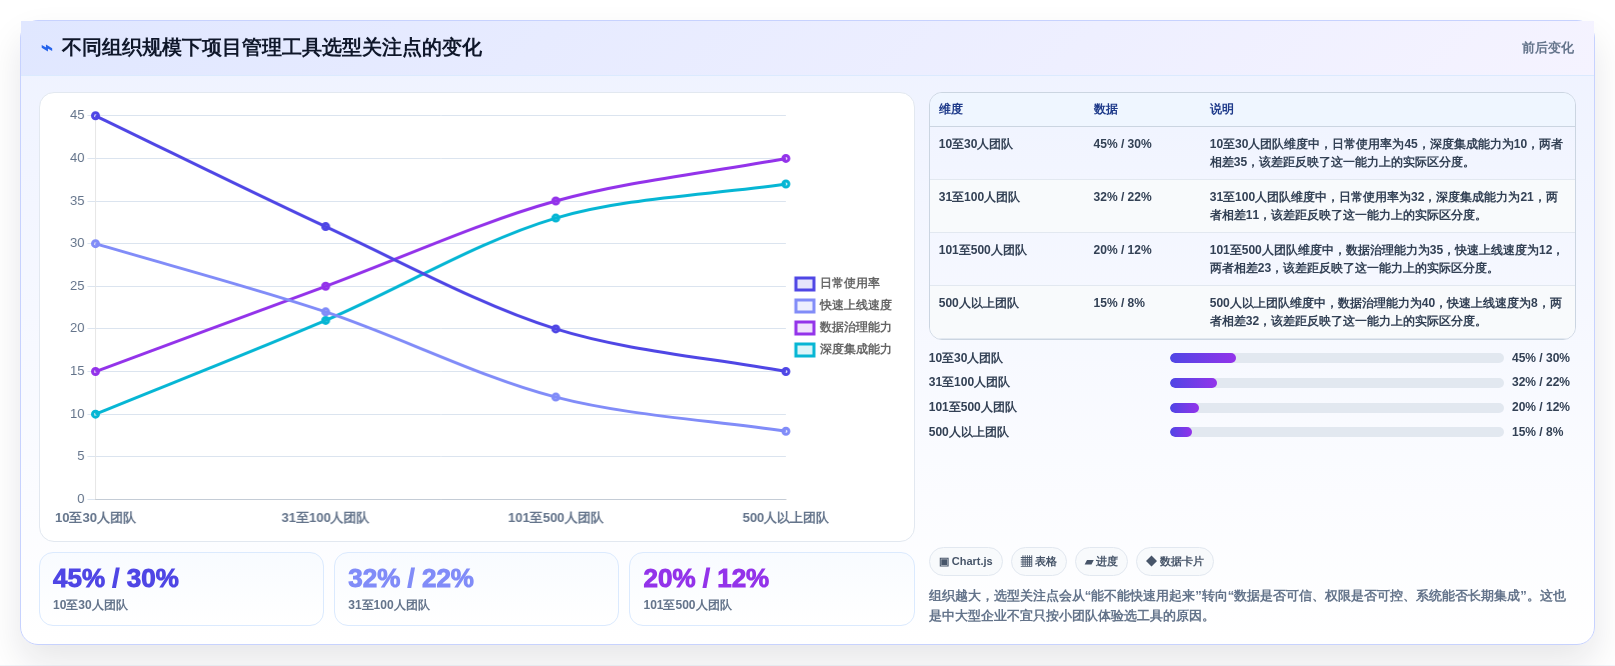
Task: Click the description mentioning 两者相差11
Action: (x=1386, y=207)
